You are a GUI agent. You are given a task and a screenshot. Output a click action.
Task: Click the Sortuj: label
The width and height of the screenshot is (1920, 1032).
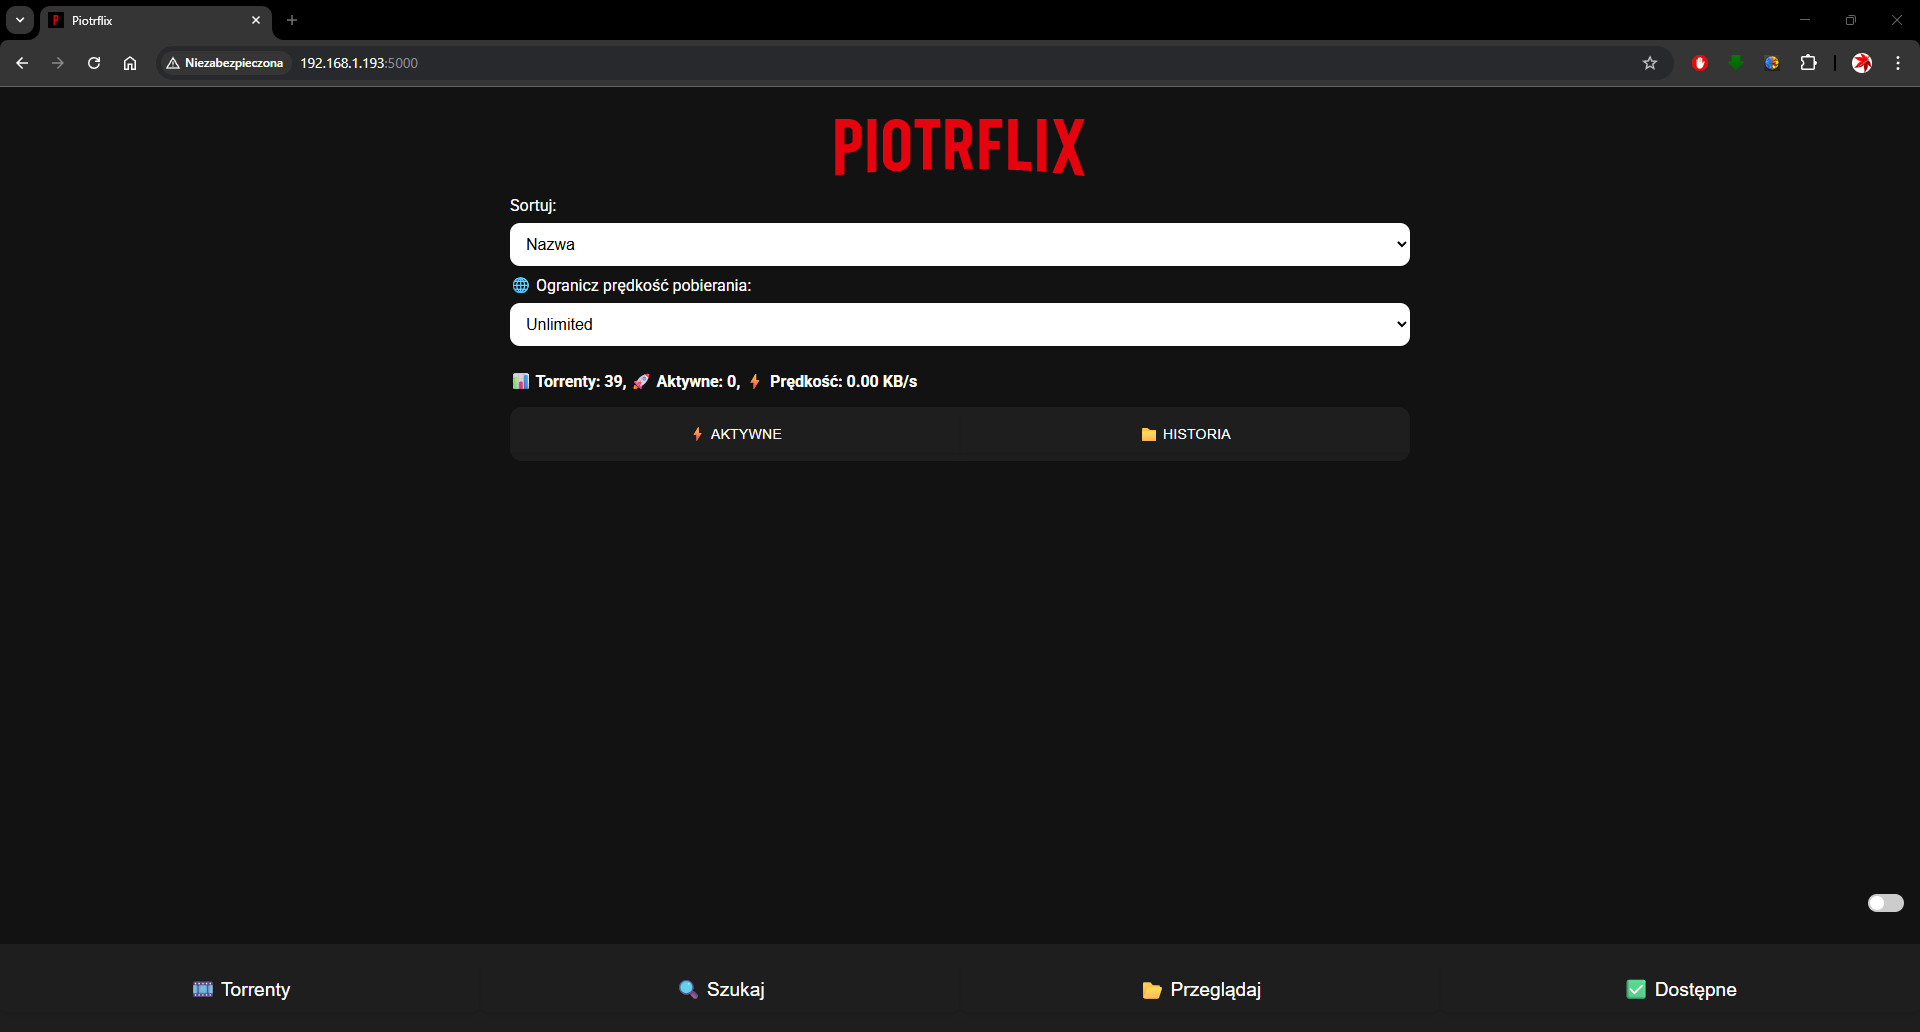(x=533, y=205)
